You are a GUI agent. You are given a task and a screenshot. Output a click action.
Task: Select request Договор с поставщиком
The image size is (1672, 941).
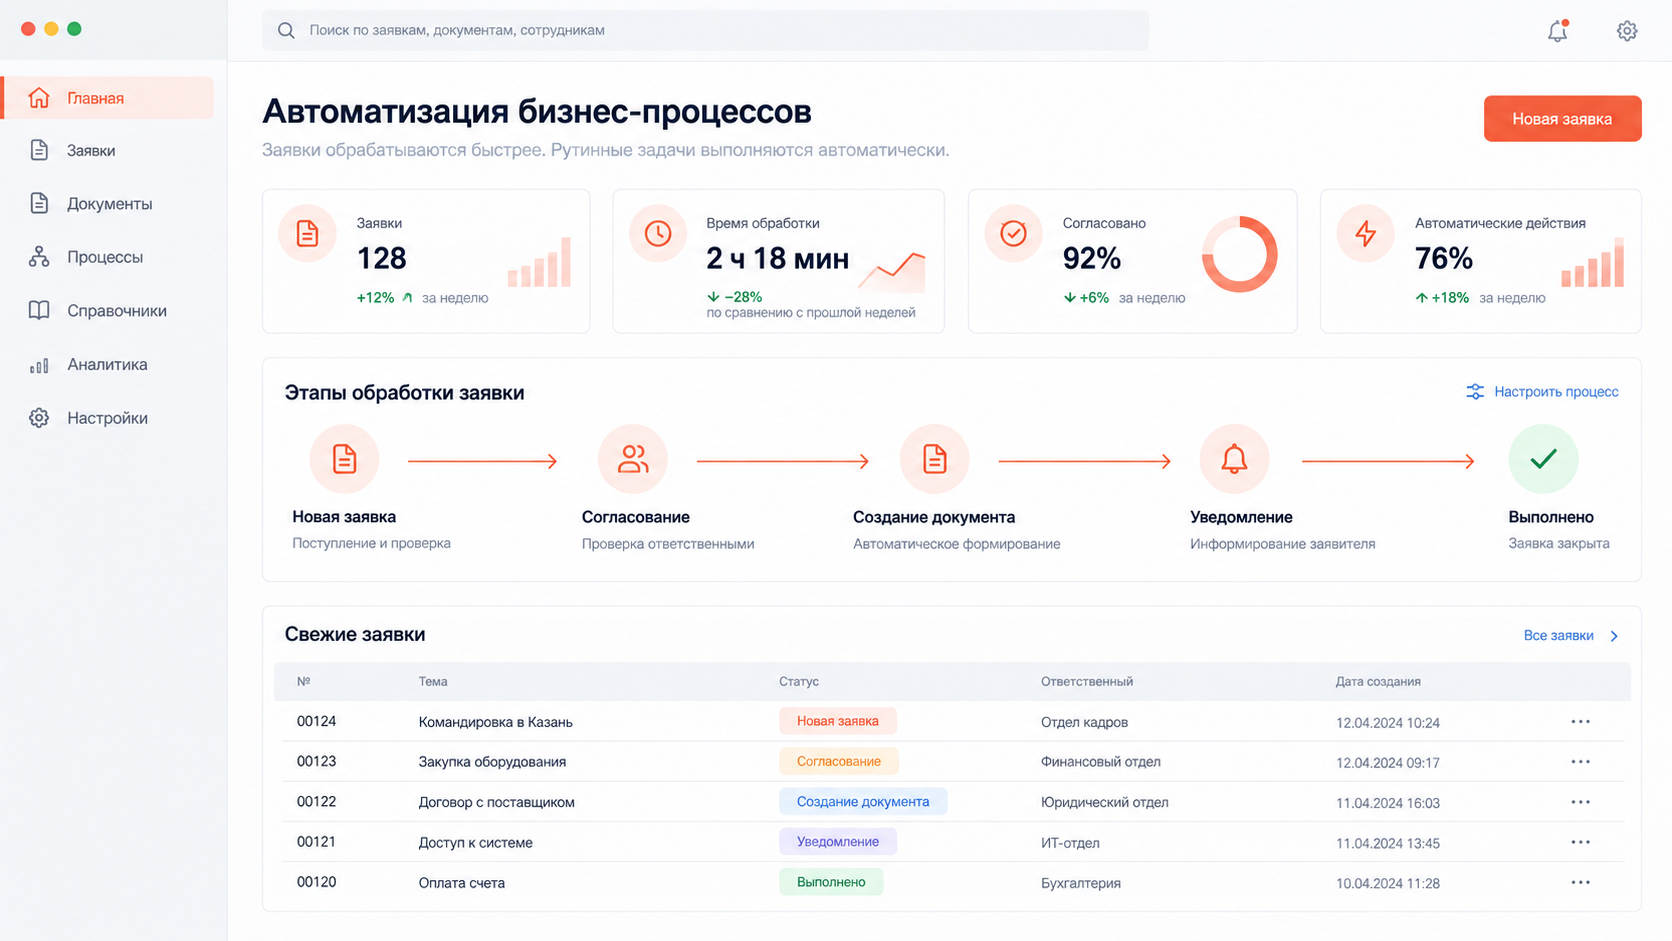(x=496, y=802)
